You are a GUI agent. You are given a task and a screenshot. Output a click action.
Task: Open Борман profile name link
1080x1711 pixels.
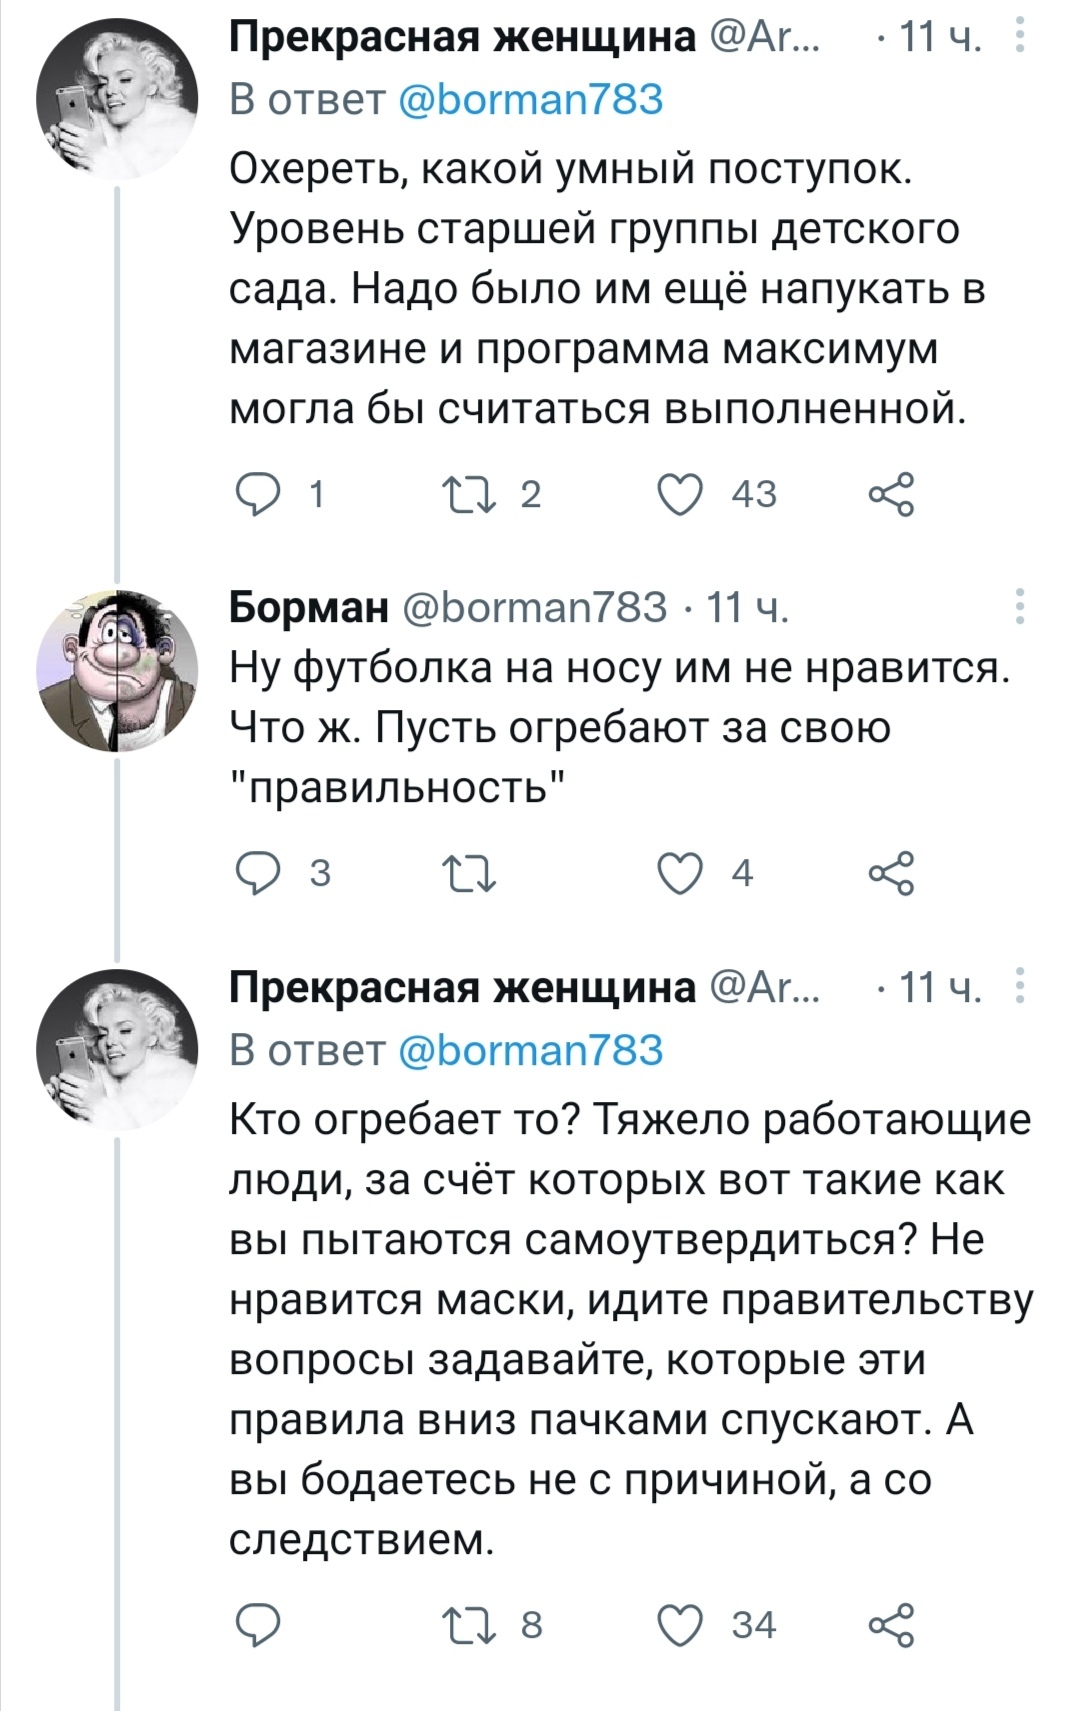coord(309,606)
